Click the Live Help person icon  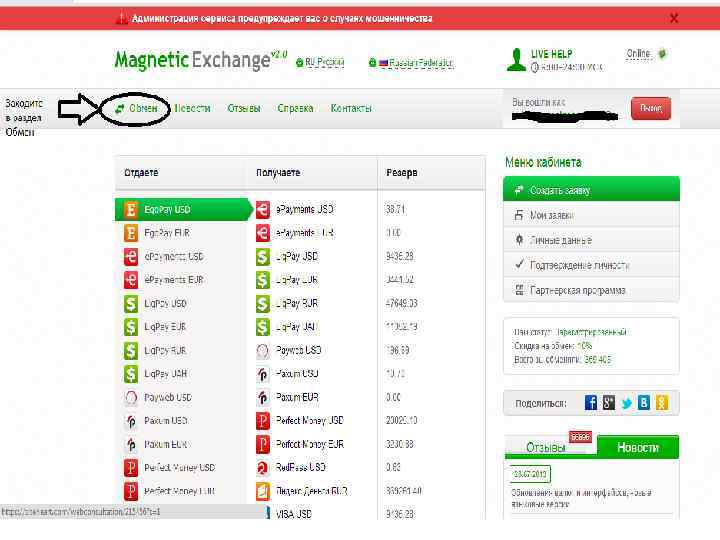[516, 60]
